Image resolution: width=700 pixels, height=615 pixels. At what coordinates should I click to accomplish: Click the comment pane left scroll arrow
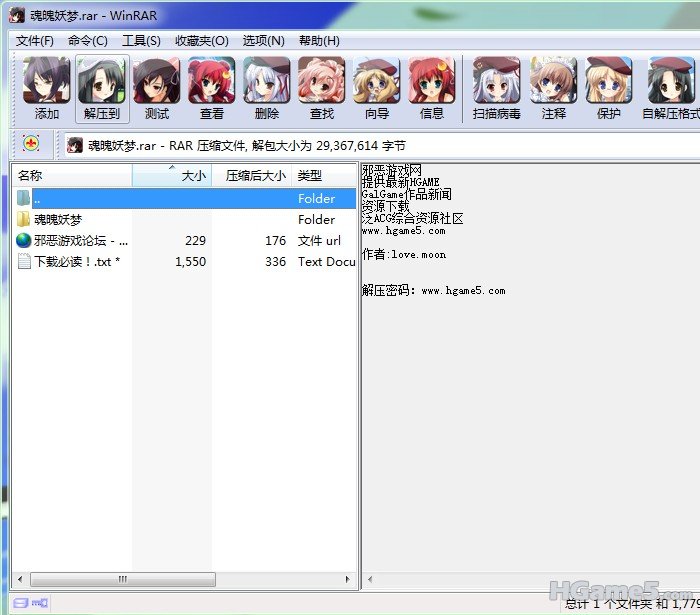(x=370, y=579)
